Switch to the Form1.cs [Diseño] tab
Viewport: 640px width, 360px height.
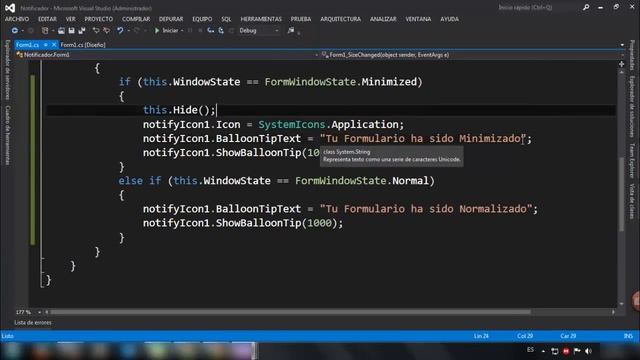pos(83,45)
